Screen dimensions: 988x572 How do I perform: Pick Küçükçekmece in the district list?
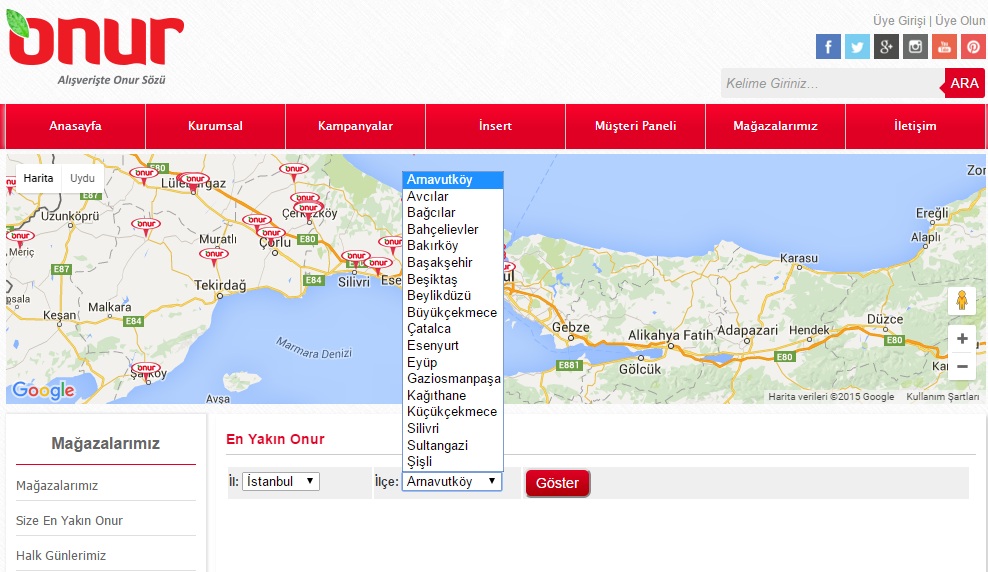(x=452, y=412)
